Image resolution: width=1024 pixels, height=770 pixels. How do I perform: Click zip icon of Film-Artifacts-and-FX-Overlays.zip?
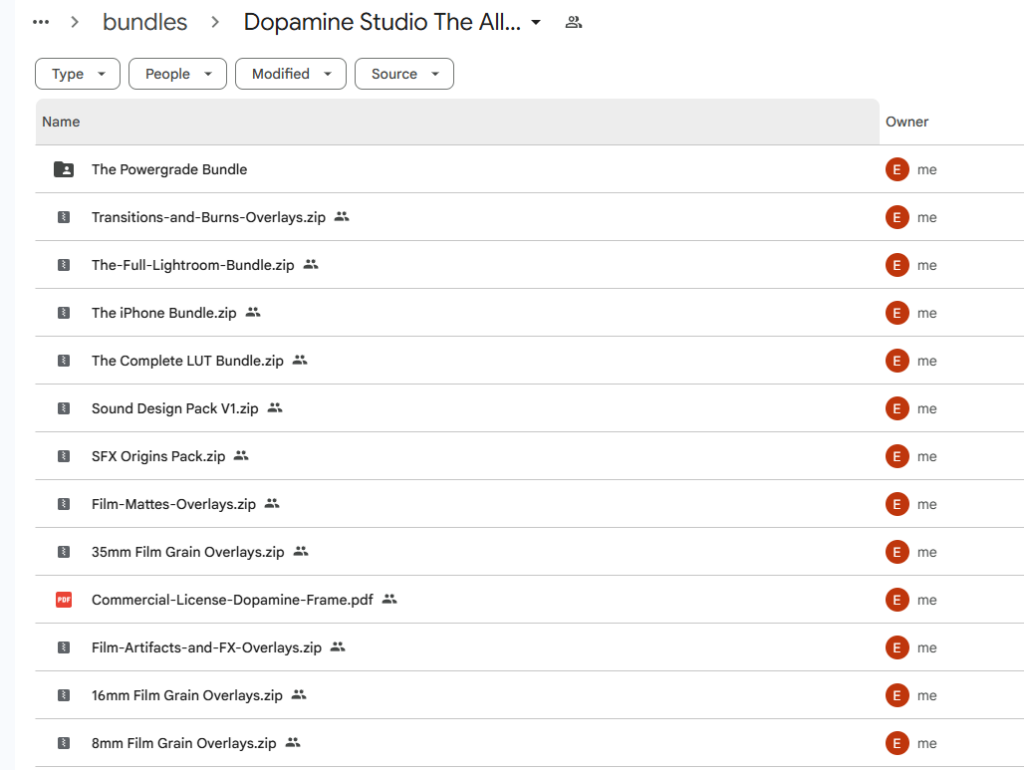[63, 647]
